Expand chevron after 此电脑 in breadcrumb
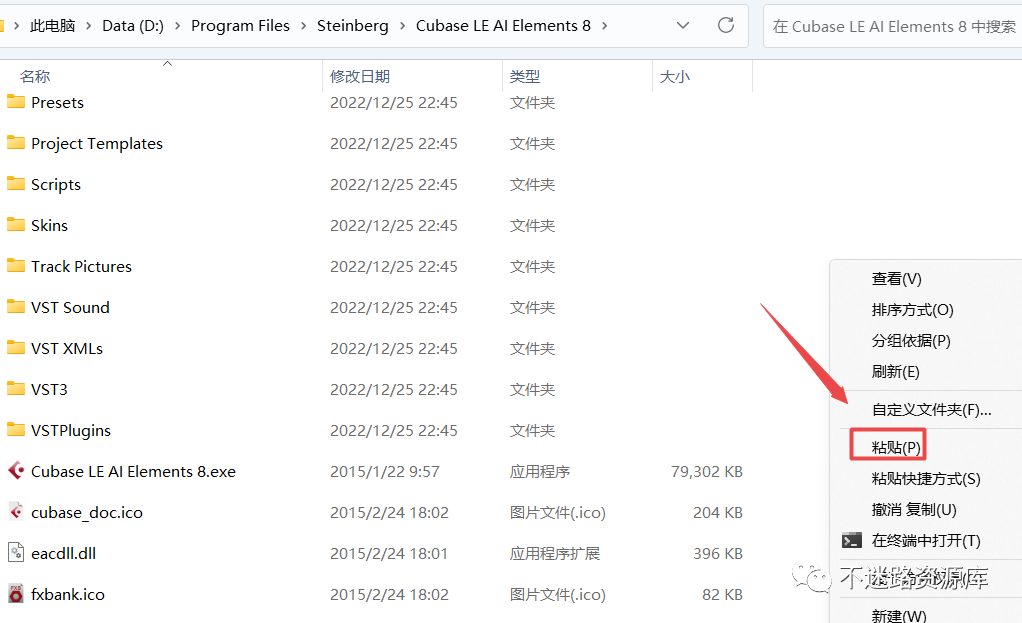Viewport: 1022px width, 623px height. pyautogui.click(x=89, y=26)
